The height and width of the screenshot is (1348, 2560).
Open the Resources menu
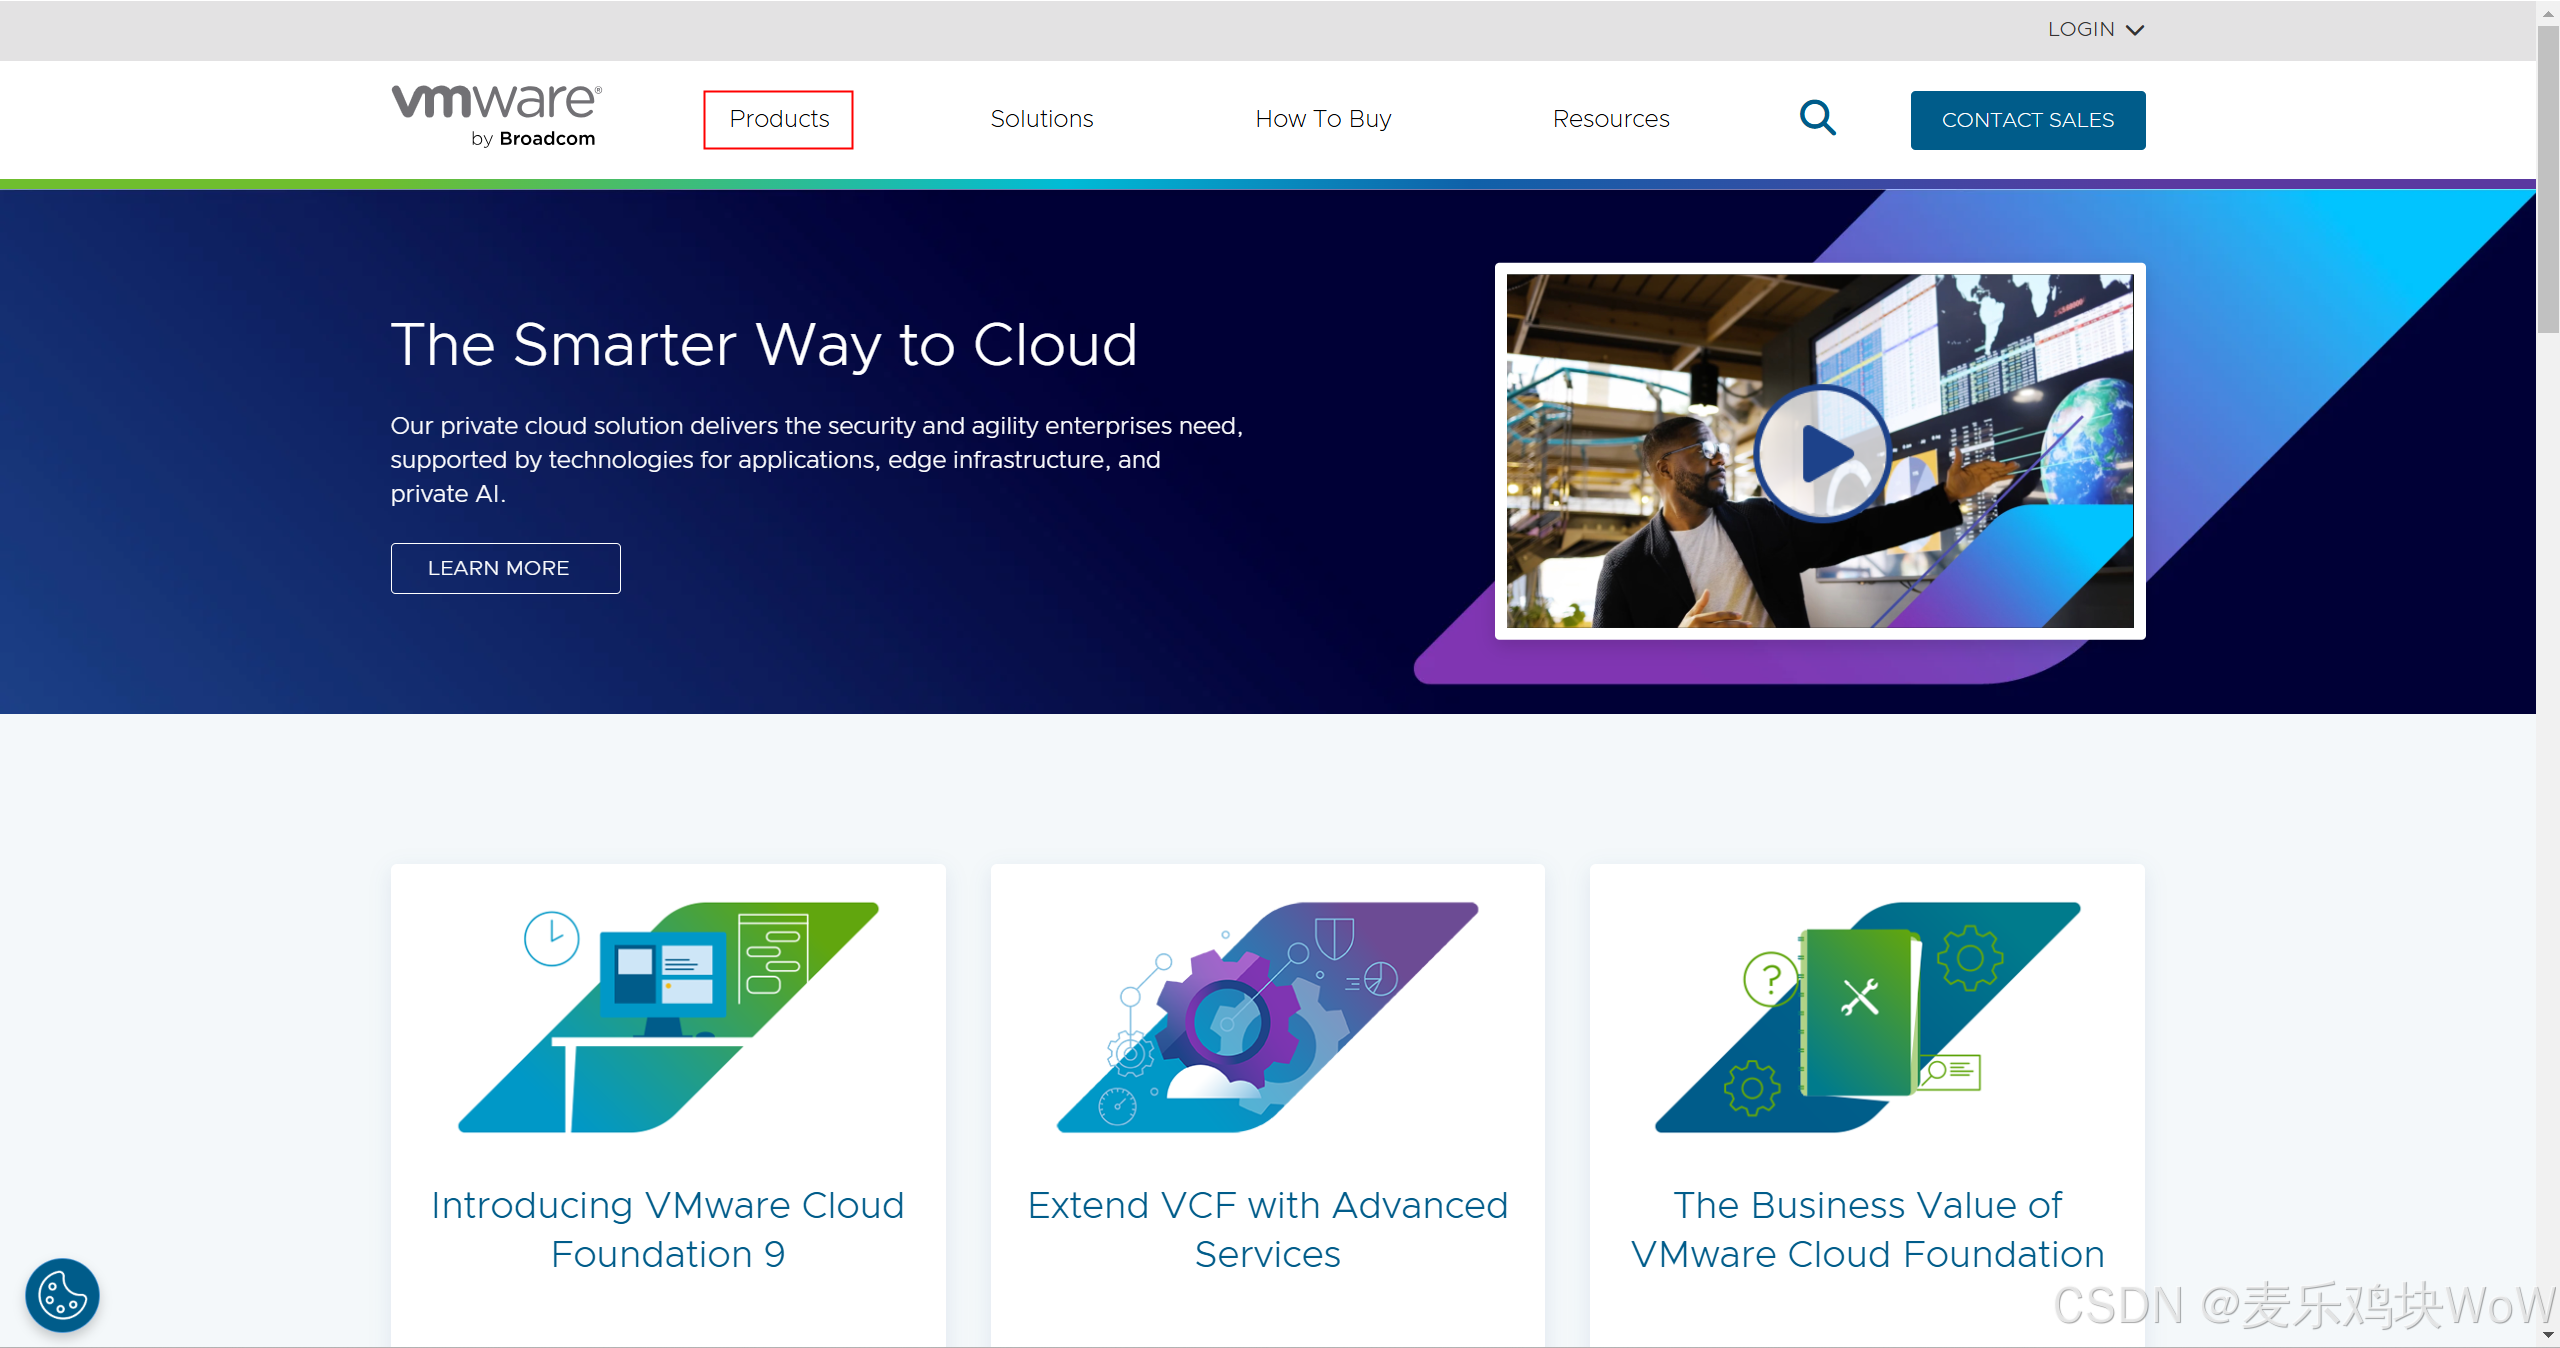[x=1610, y=119]
